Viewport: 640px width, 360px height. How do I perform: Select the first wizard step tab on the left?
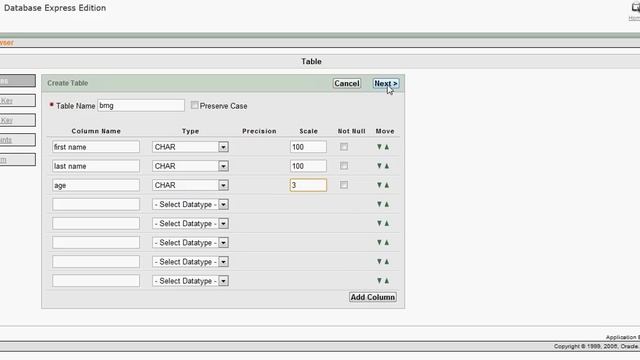(x=18, y=81)
